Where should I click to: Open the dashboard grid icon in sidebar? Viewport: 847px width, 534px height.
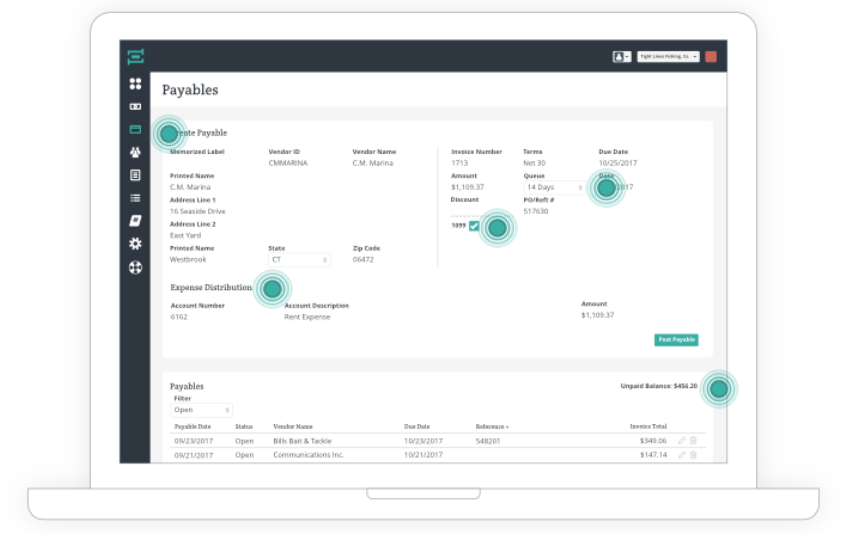135,84
